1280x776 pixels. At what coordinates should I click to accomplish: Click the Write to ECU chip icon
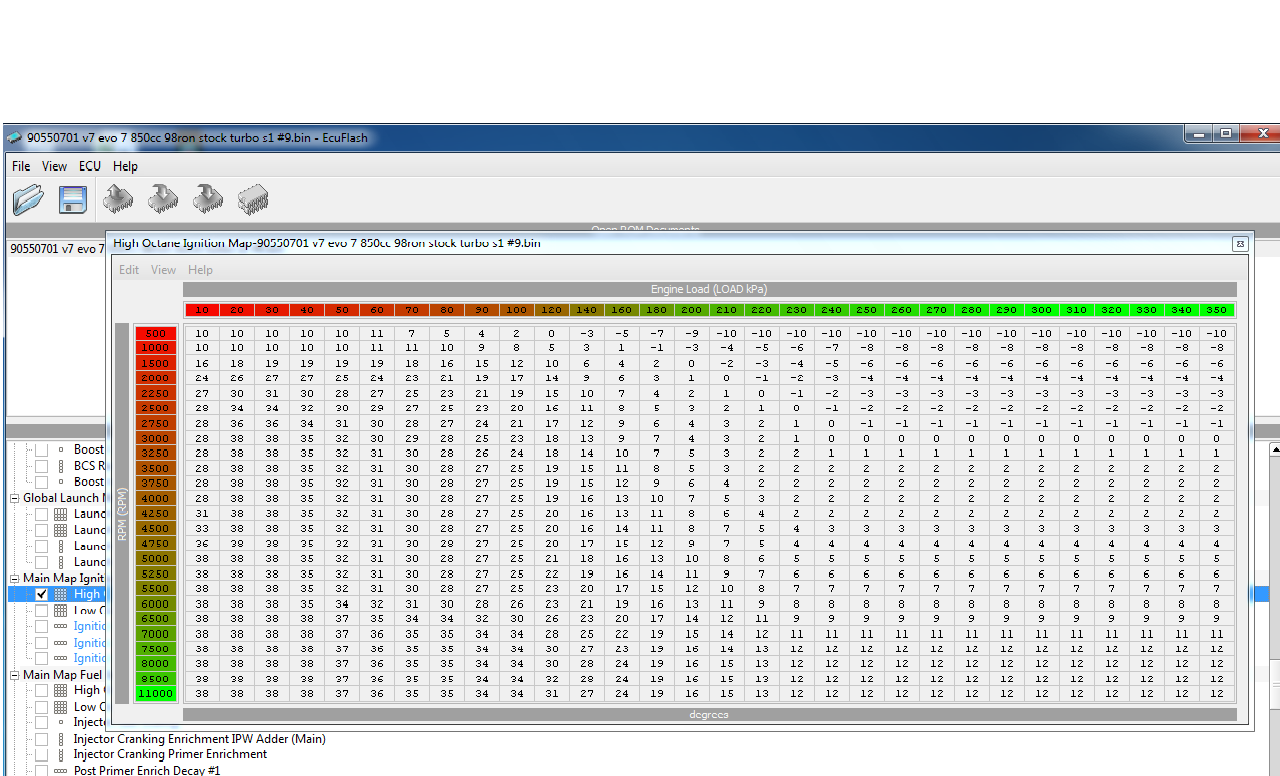(163, 199)
